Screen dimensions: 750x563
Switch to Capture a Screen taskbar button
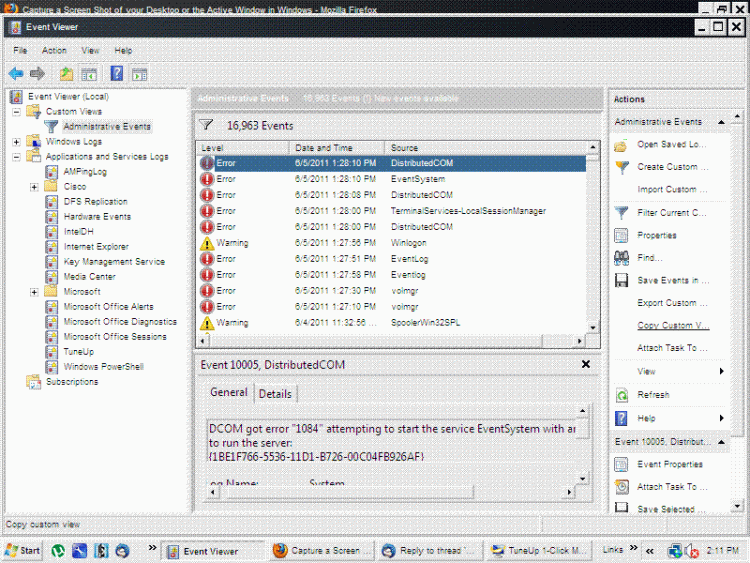pyautogui.click(x=322, y=551)
